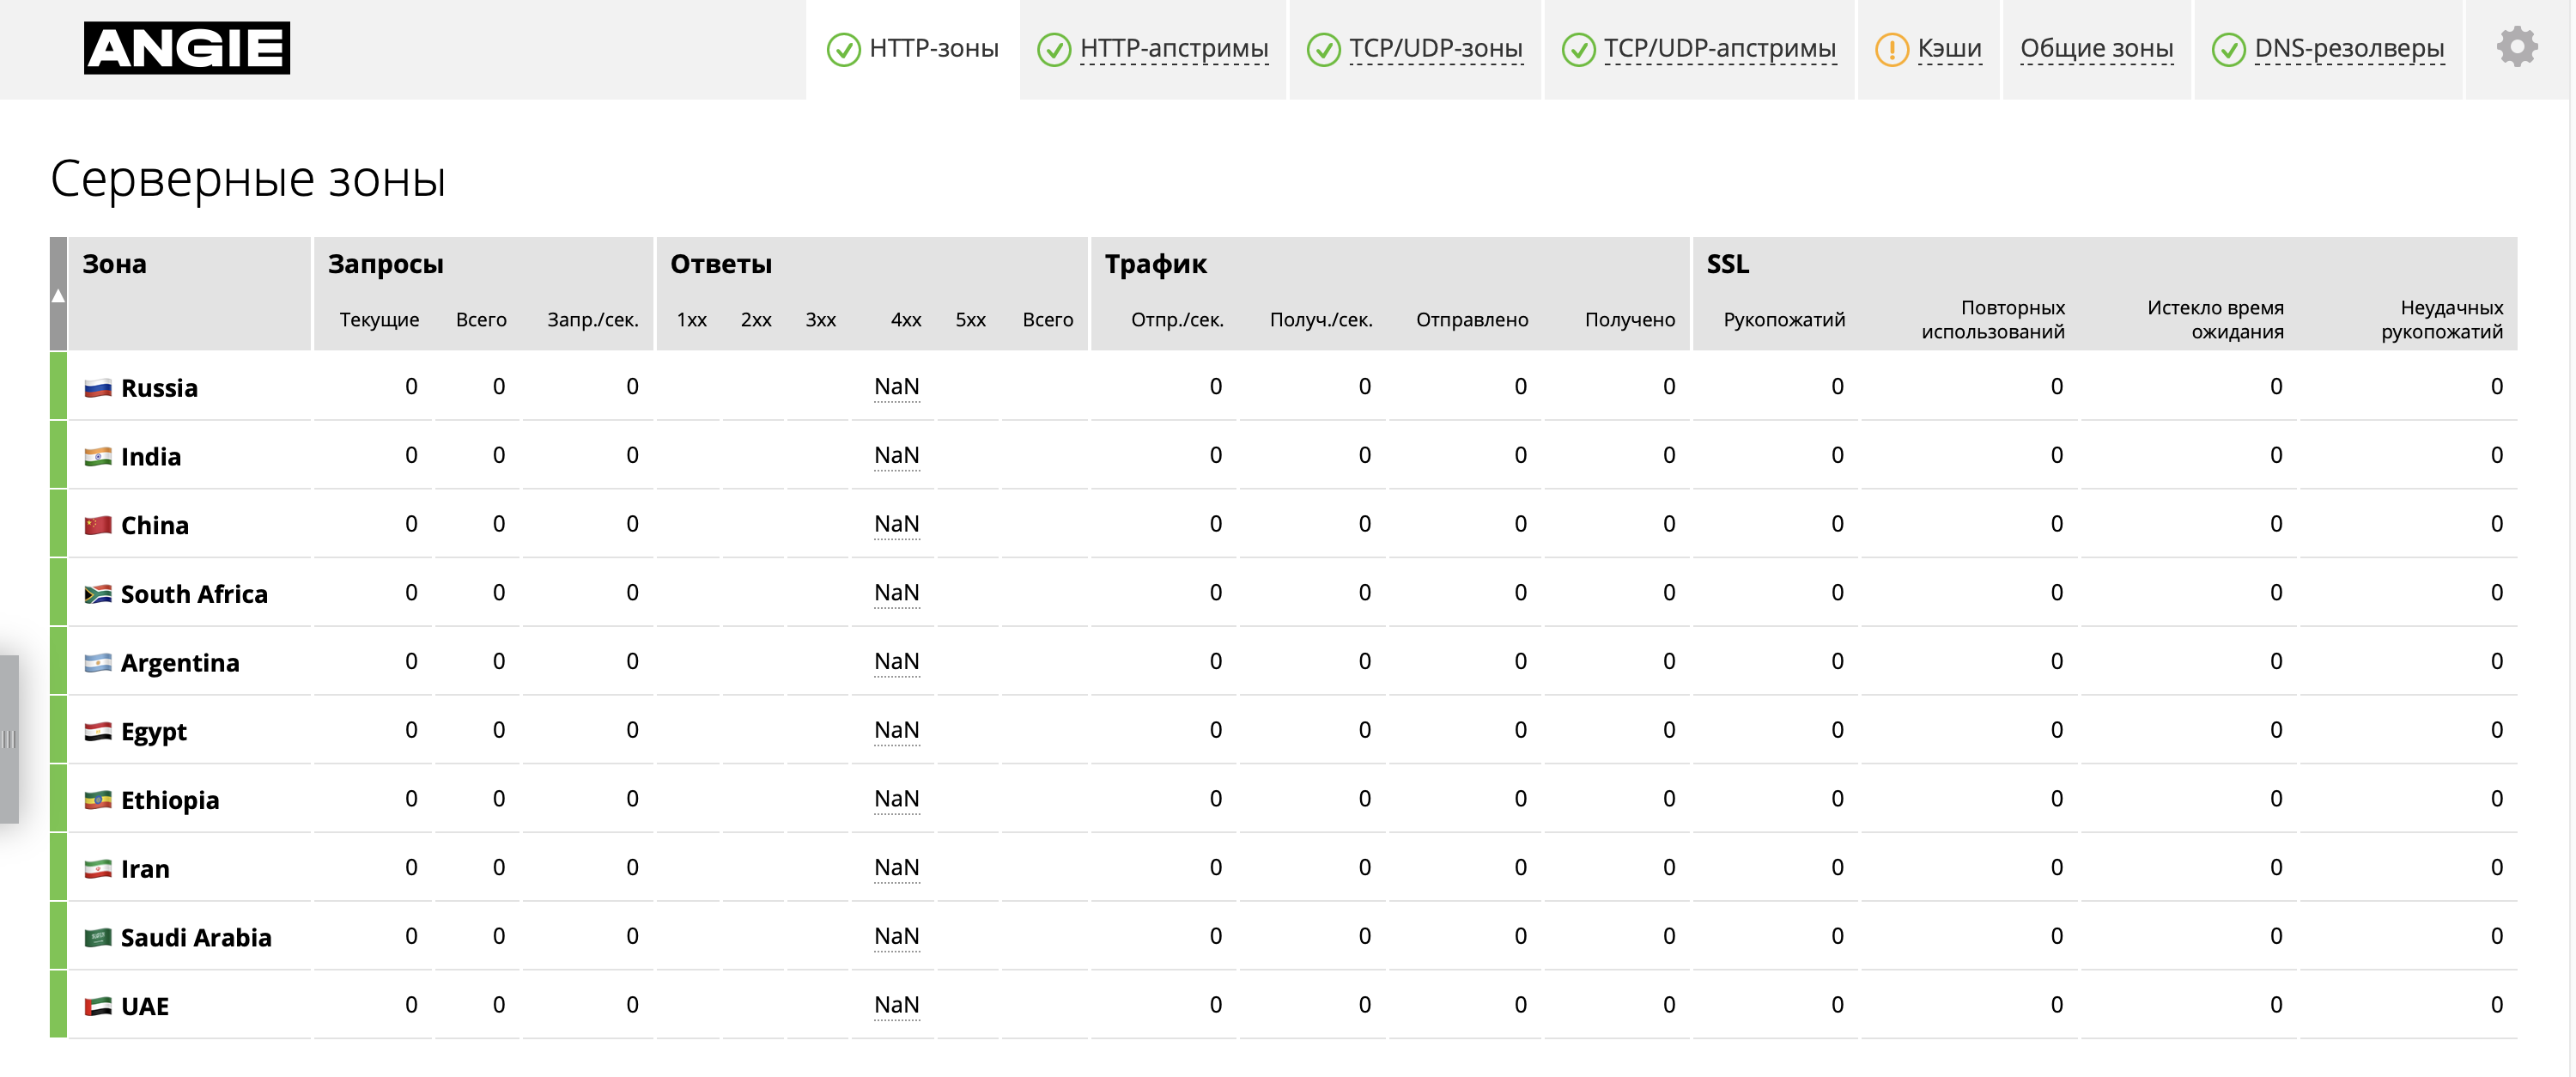Viewport: 2576px width, 1077px height.
Task: Click the UAE flag icon
Action: tap(98, 1006)
